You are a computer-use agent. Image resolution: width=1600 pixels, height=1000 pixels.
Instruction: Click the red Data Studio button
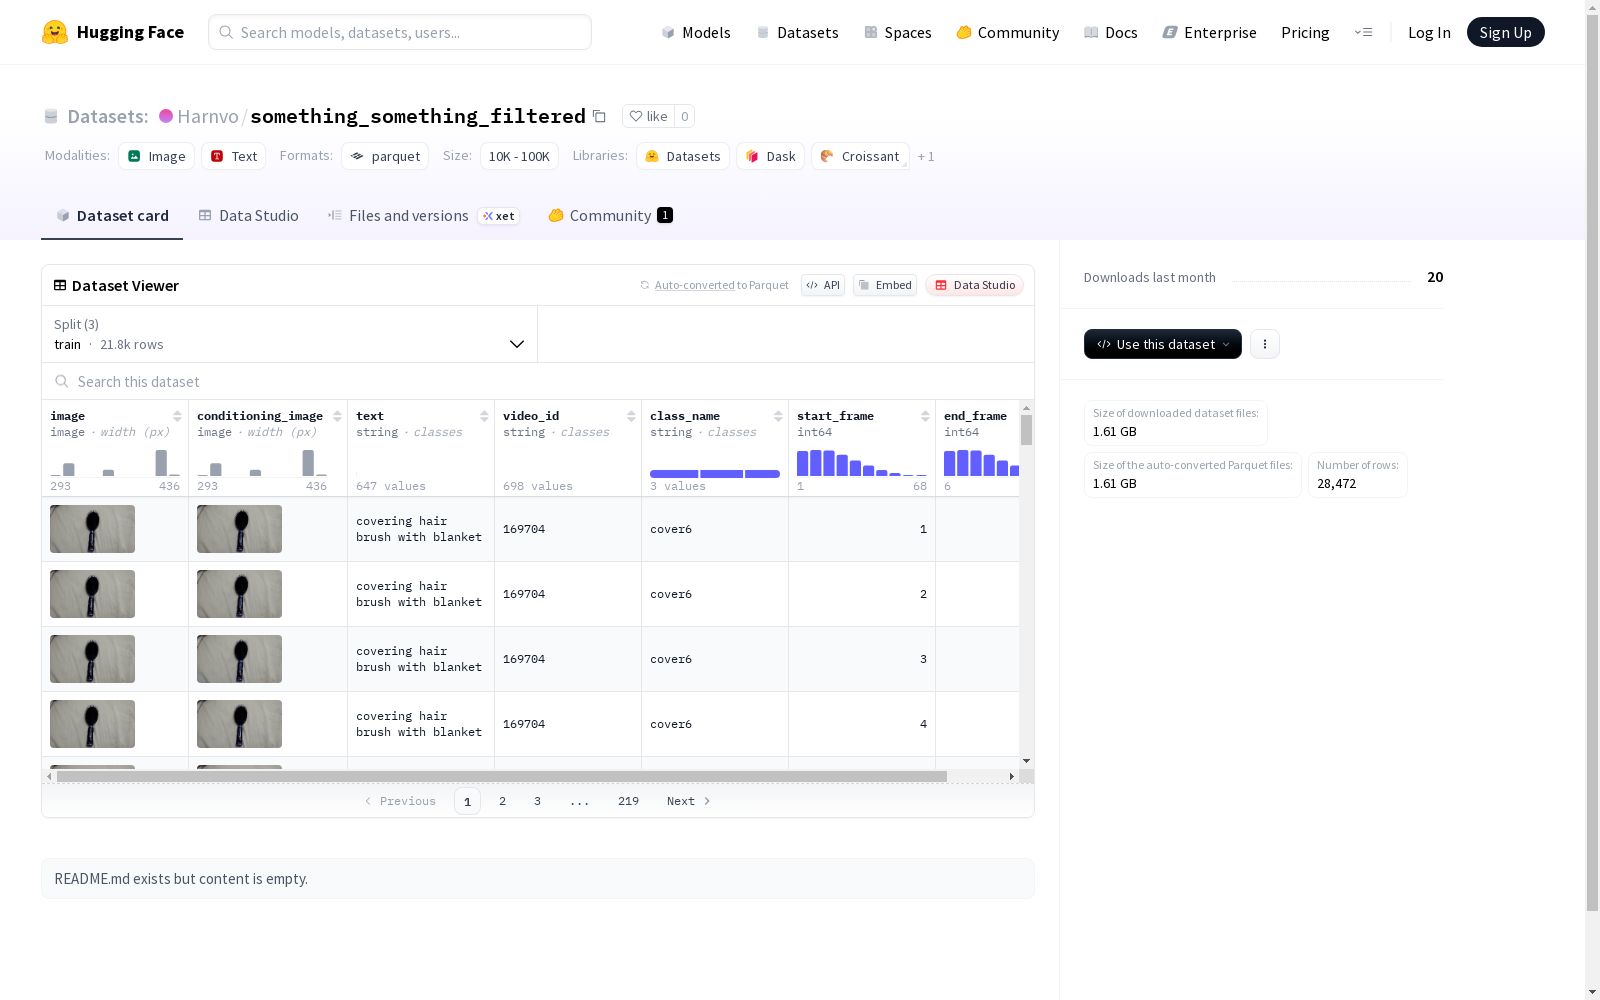click(974, 285)
